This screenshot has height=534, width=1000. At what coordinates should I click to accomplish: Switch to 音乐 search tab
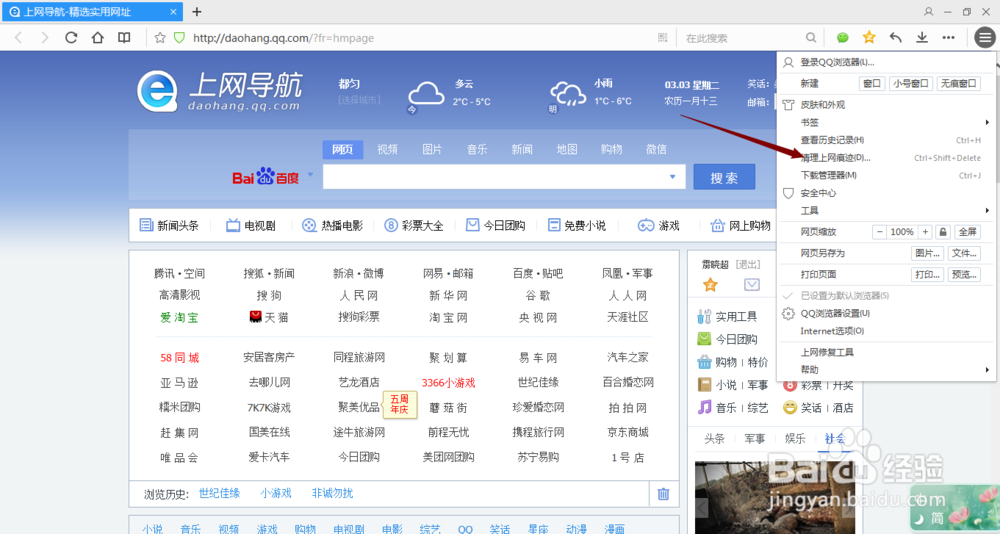(x=477, y=149)
